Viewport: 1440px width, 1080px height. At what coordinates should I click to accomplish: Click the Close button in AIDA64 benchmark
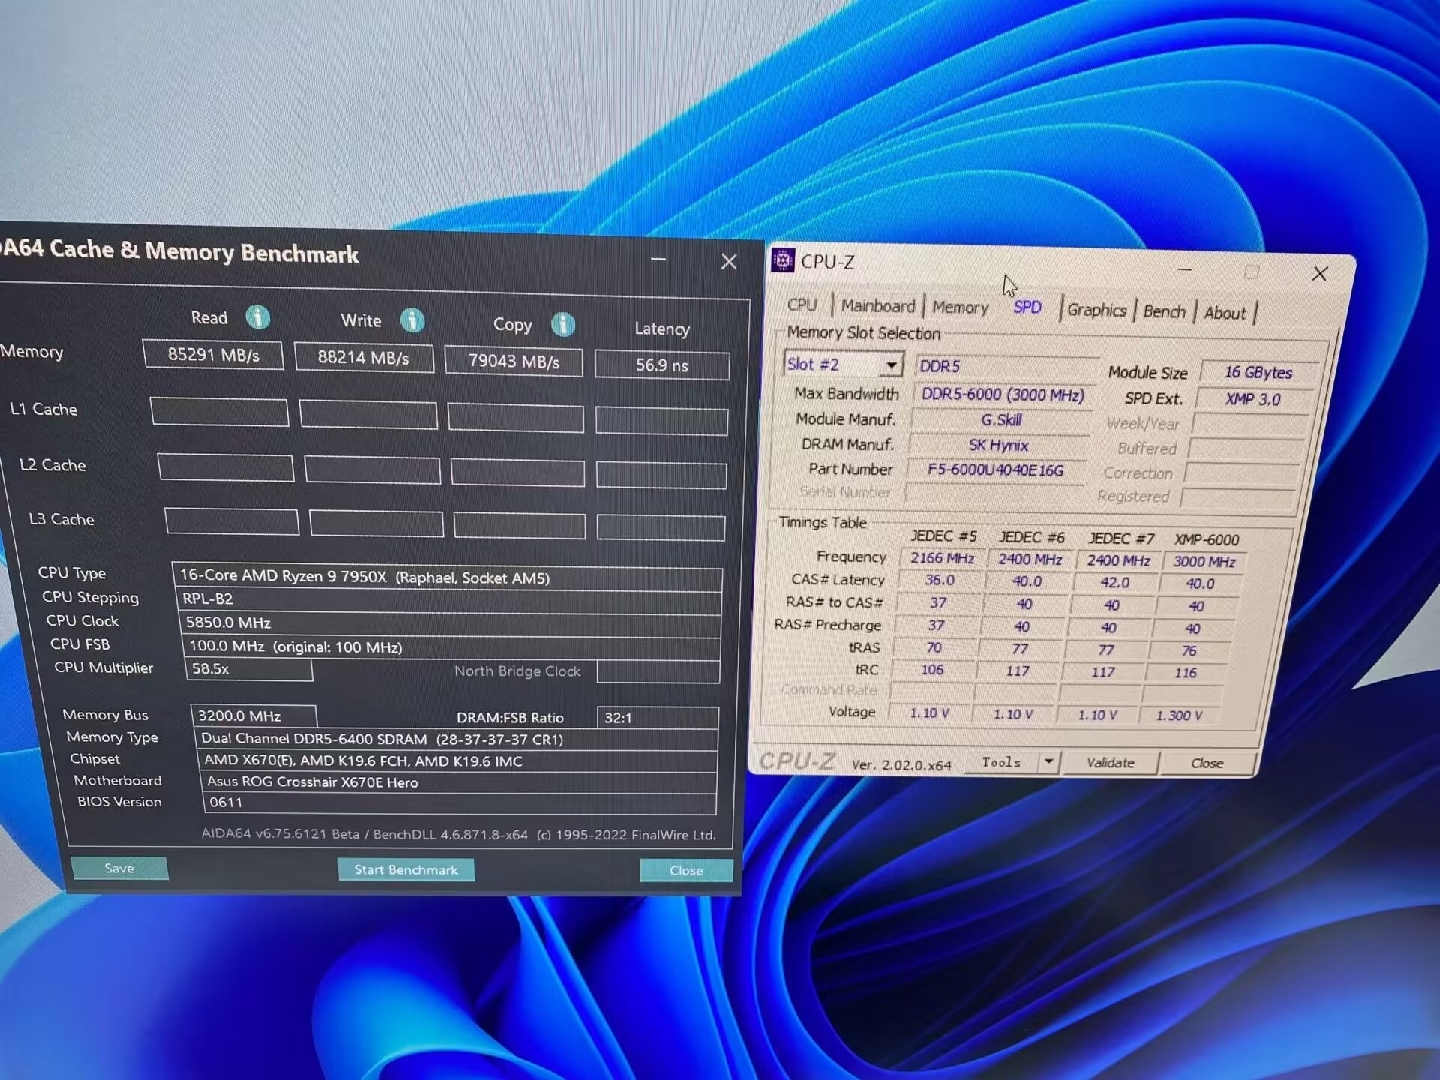click(686, 871)
